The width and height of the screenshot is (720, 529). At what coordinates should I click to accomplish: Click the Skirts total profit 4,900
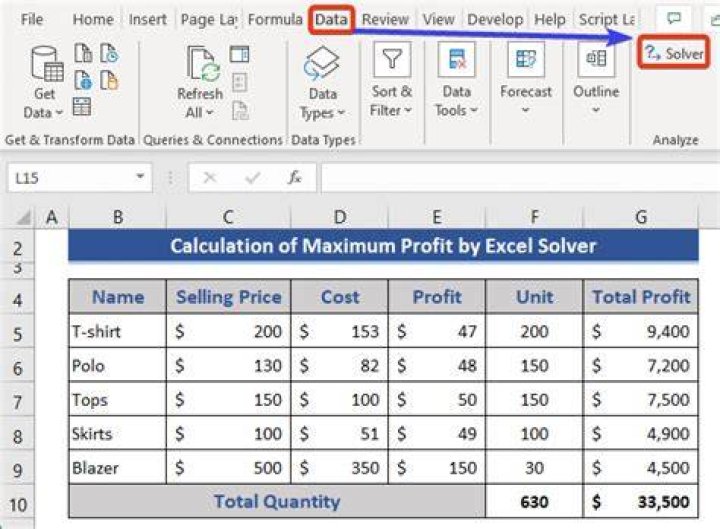pyautogui.click(x=641, y=433)
